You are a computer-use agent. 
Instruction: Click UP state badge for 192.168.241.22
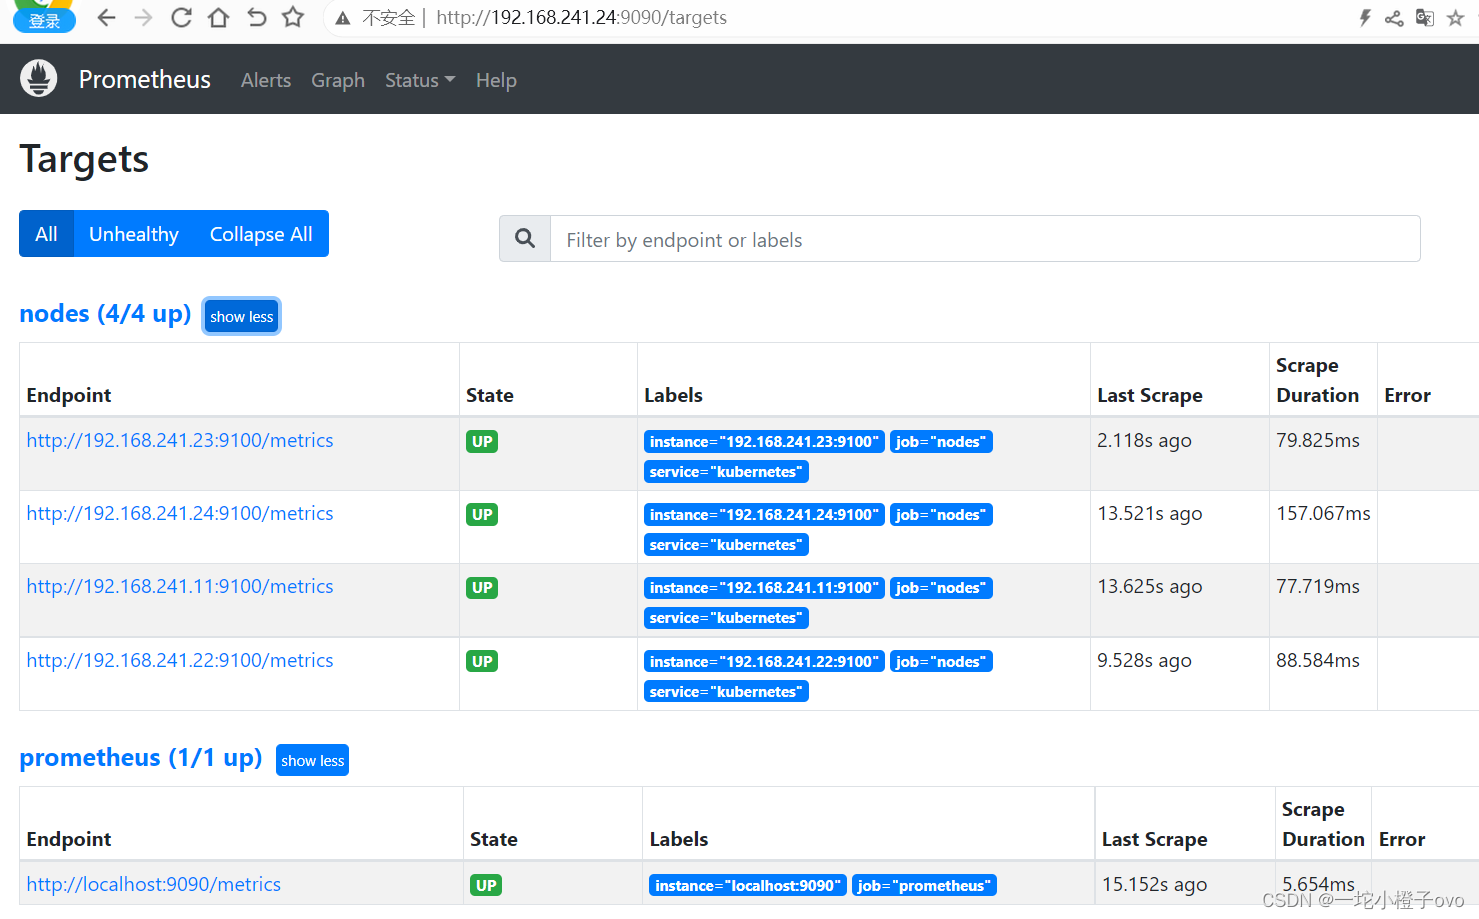tap(482, 661)
